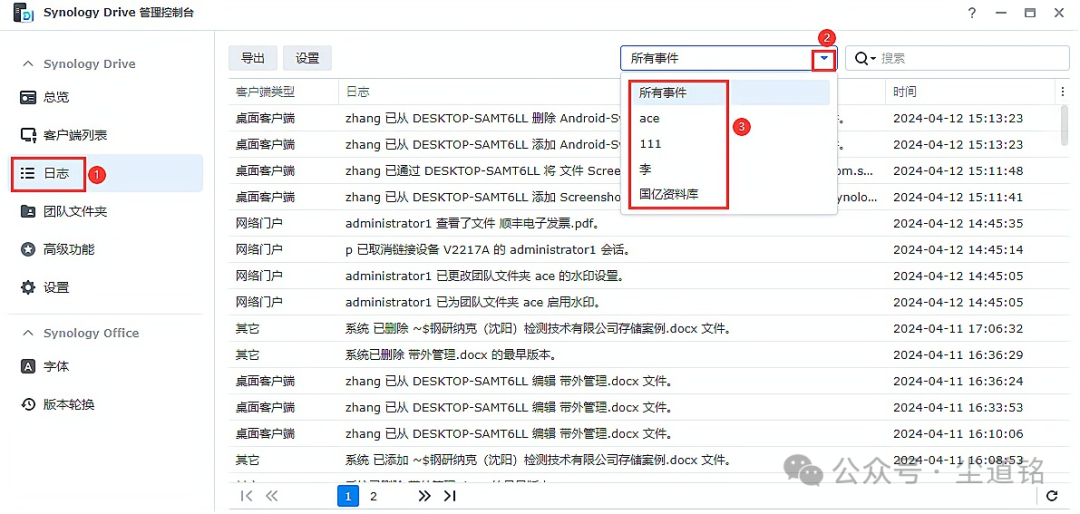Open 客户端列表 client list page

point(74,135)
